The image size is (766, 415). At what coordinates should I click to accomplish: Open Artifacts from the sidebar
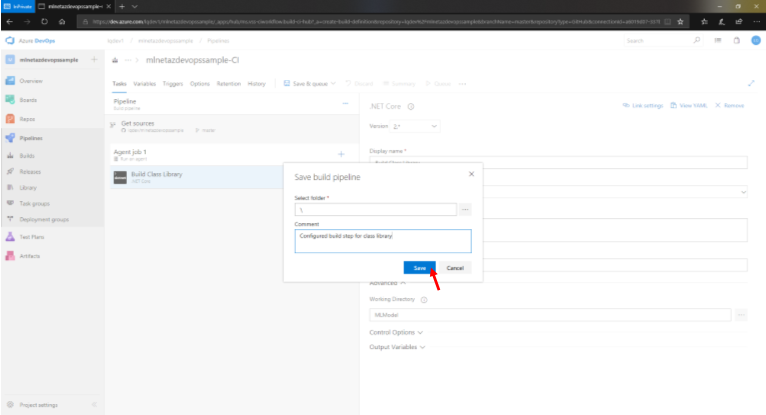coord(31,256)
